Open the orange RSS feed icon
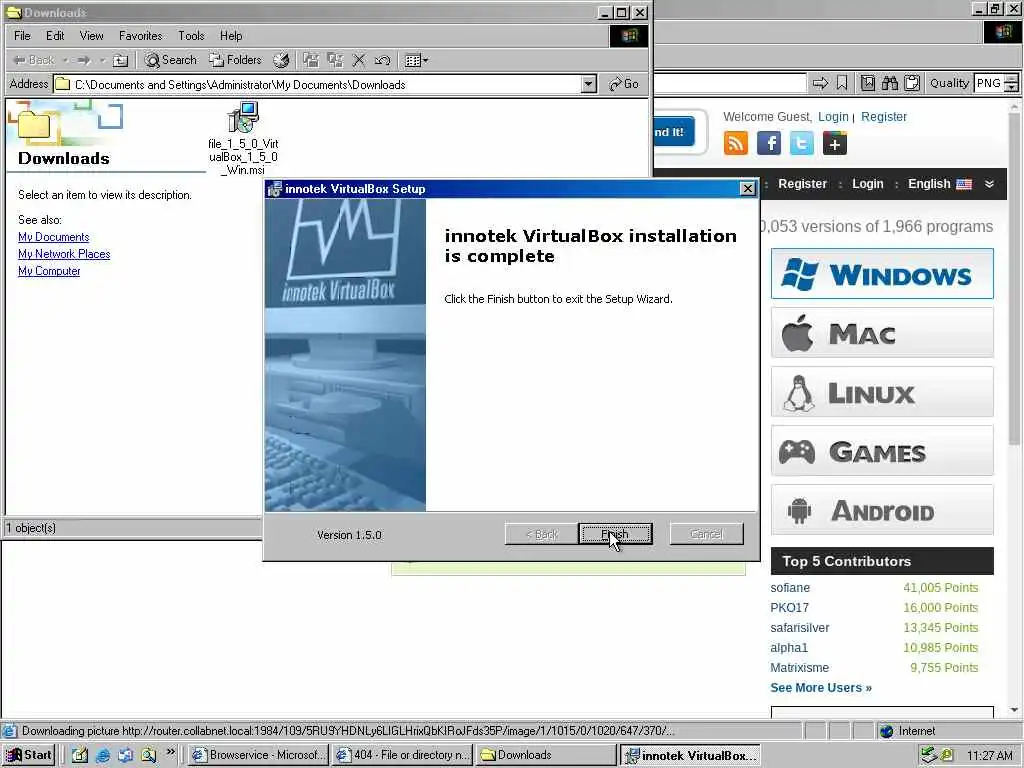Viewport: 1024px width, 768px height. (736, 143)
